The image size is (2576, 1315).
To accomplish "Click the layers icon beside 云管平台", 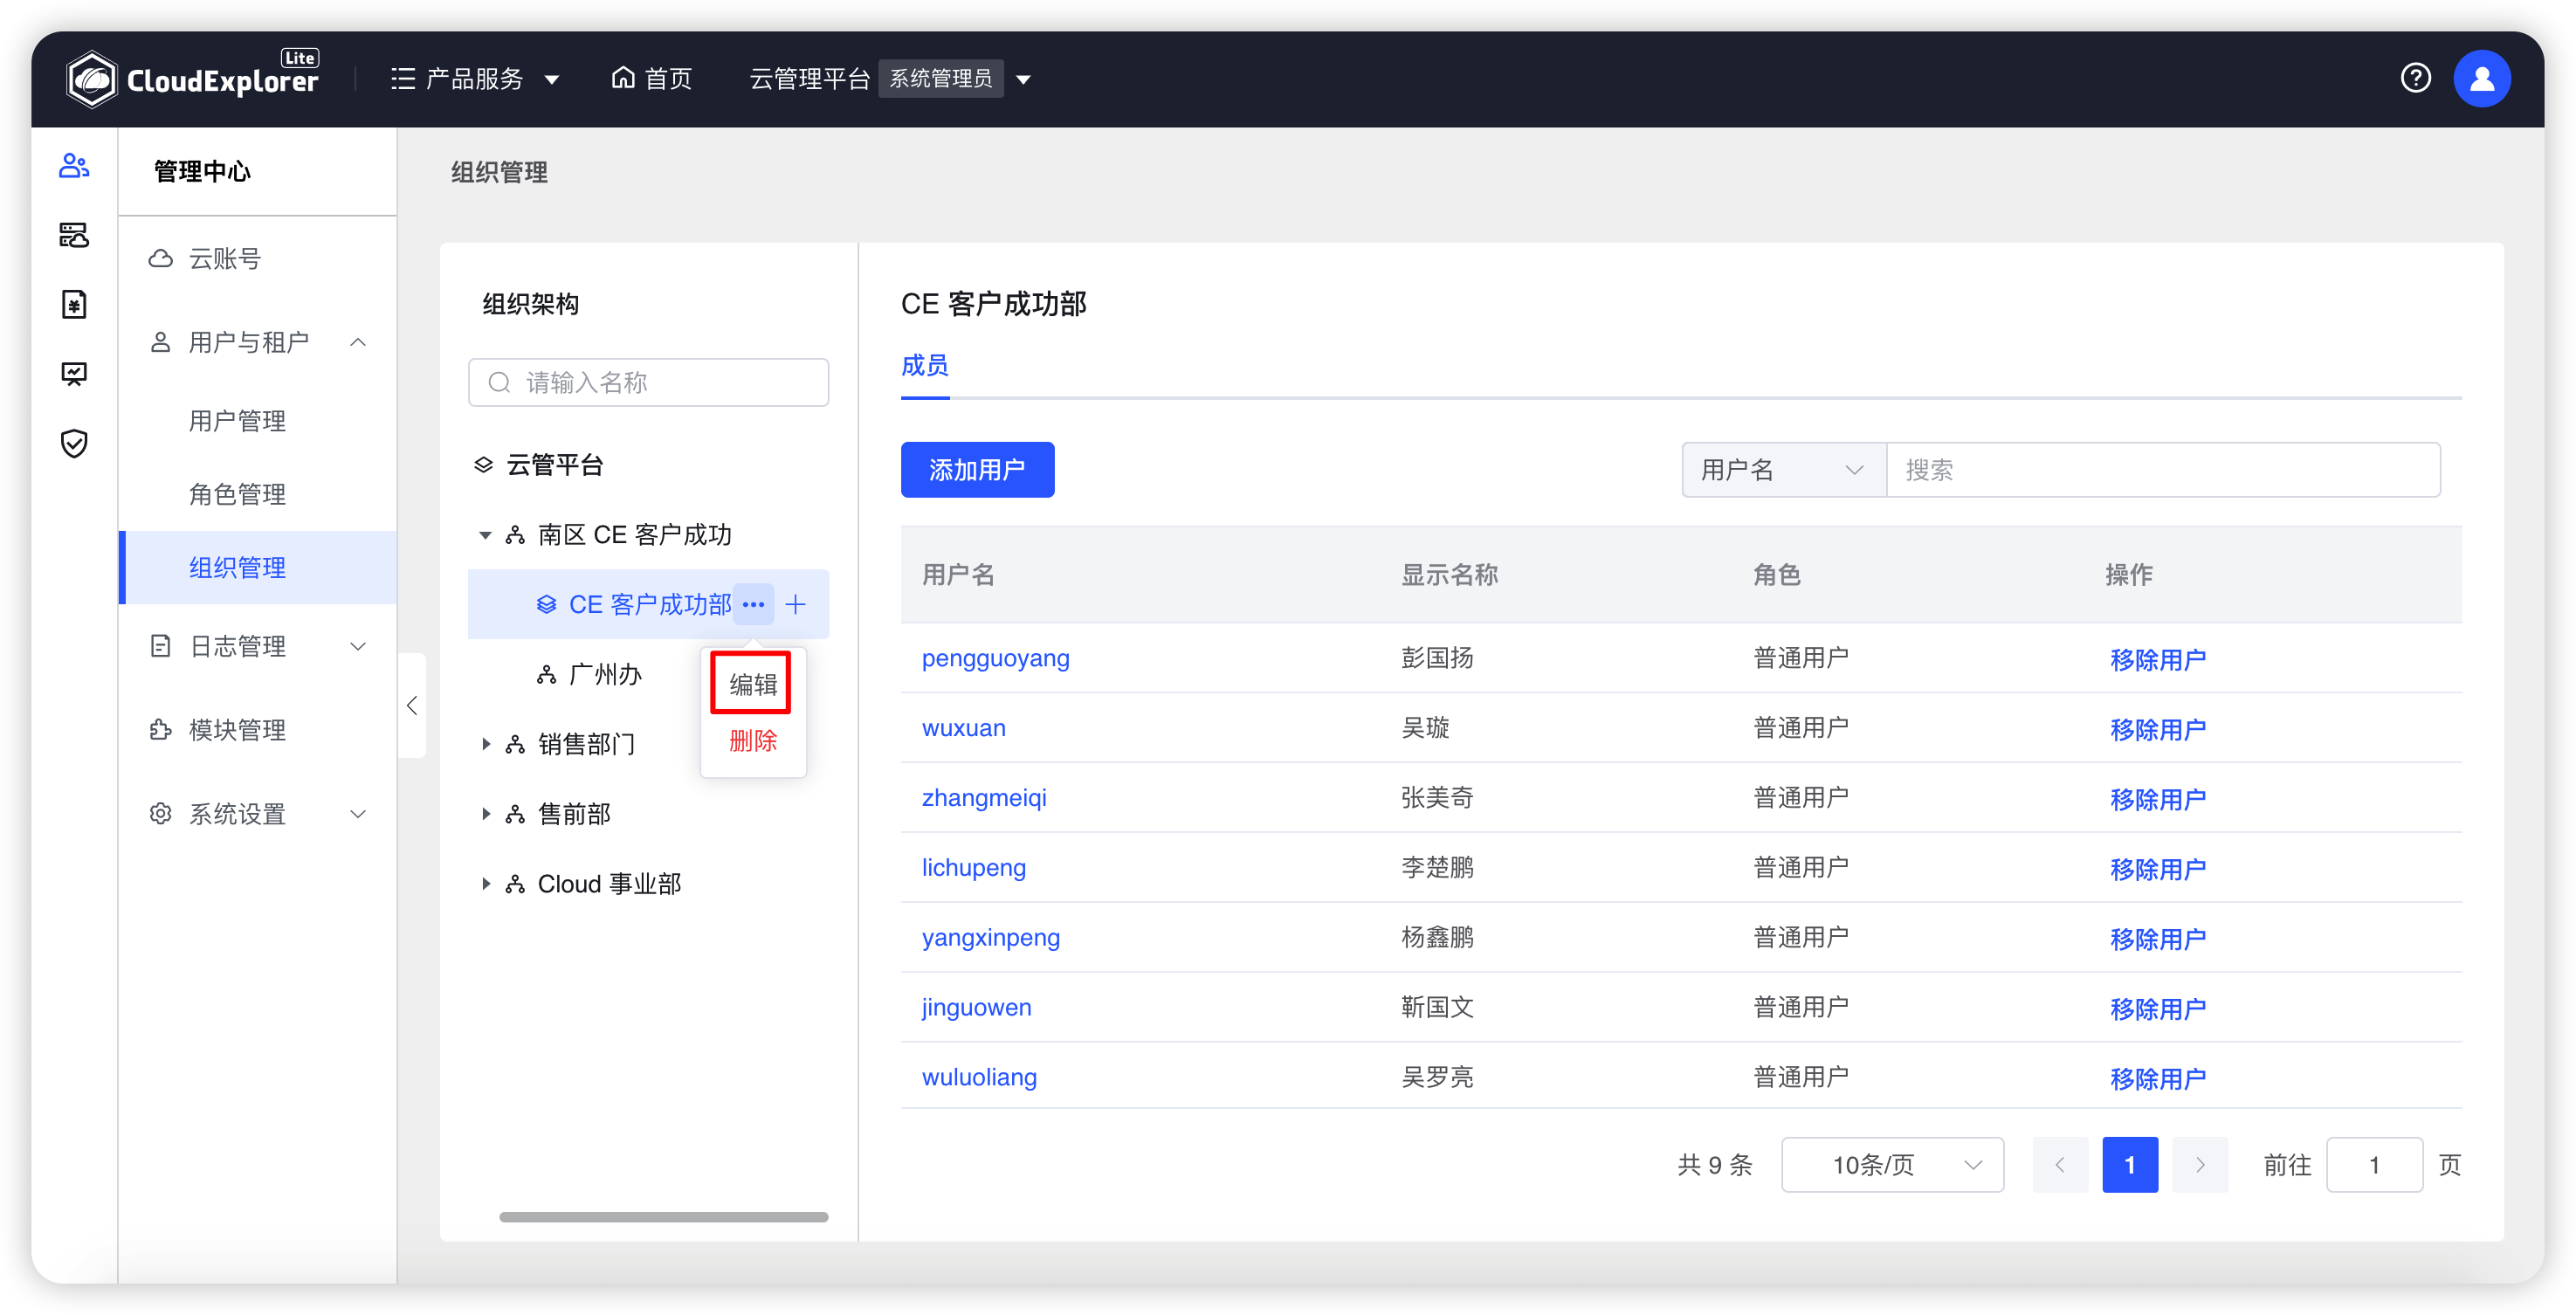I will click(x=483, y=465).
